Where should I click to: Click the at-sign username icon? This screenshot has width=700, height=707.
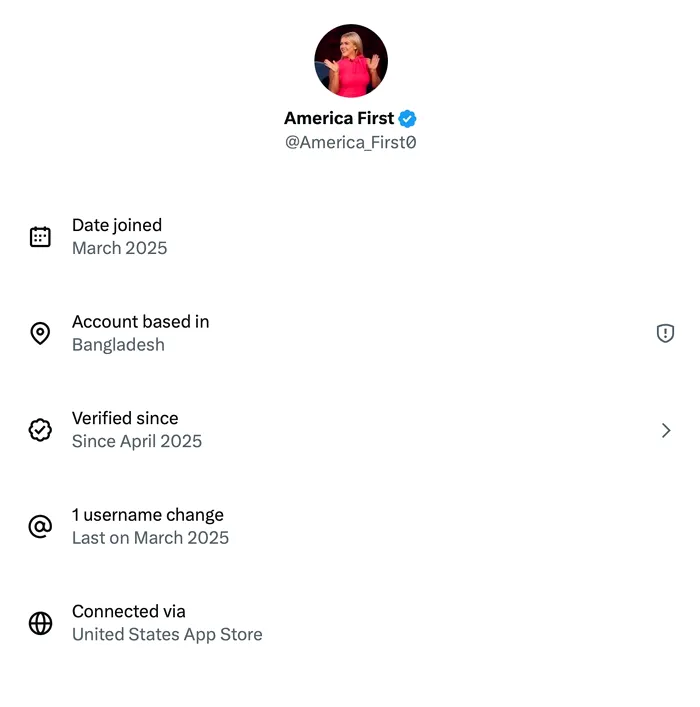pos(40,526)
